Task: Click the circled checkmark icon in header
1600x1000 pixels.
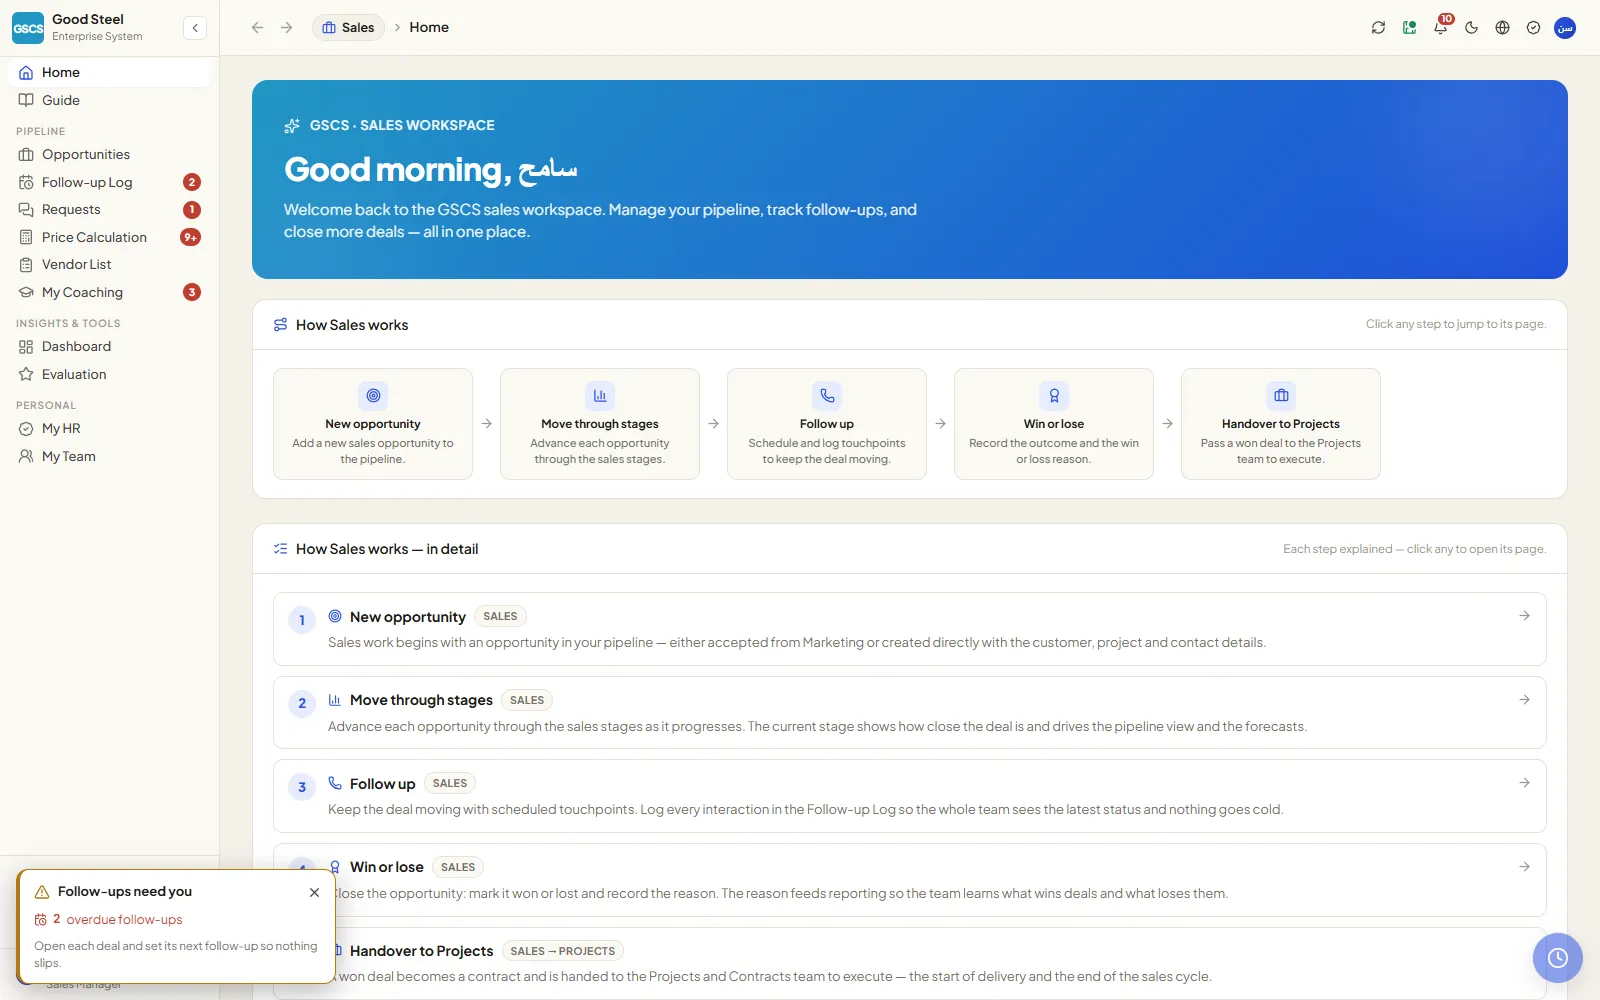Action: click(x=1533, y=28)
